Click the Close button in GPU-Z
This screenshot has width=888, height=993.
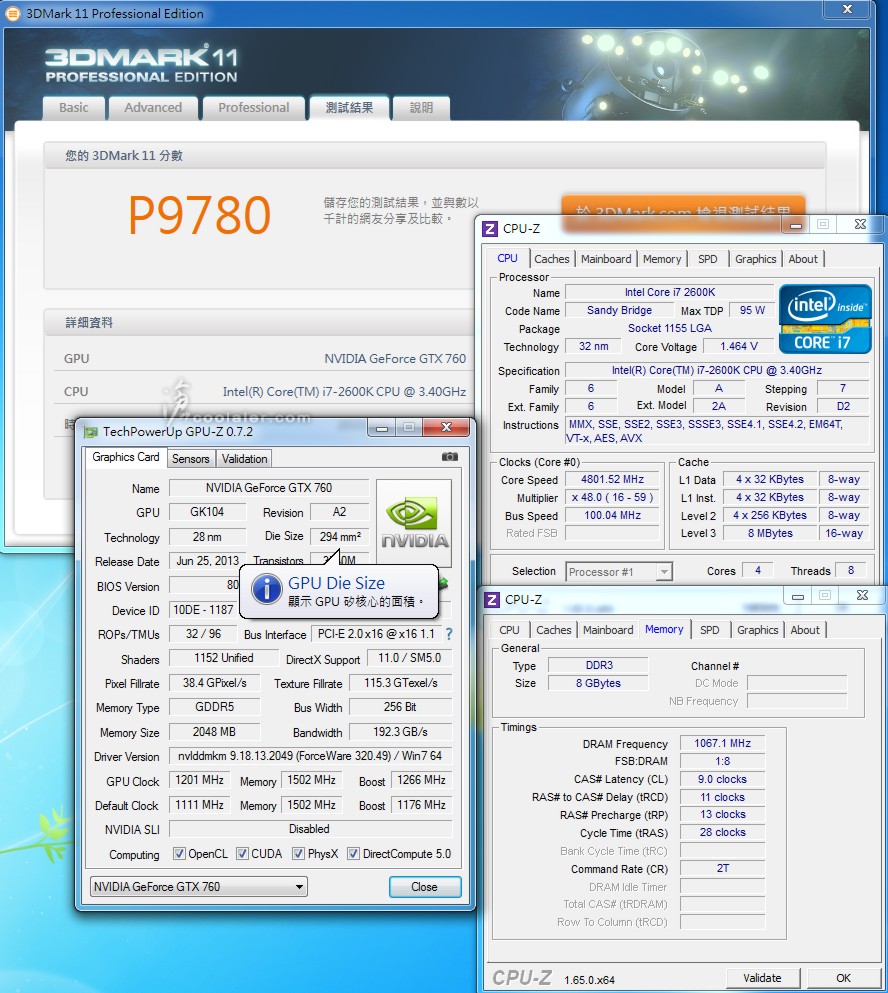(424, 887)
